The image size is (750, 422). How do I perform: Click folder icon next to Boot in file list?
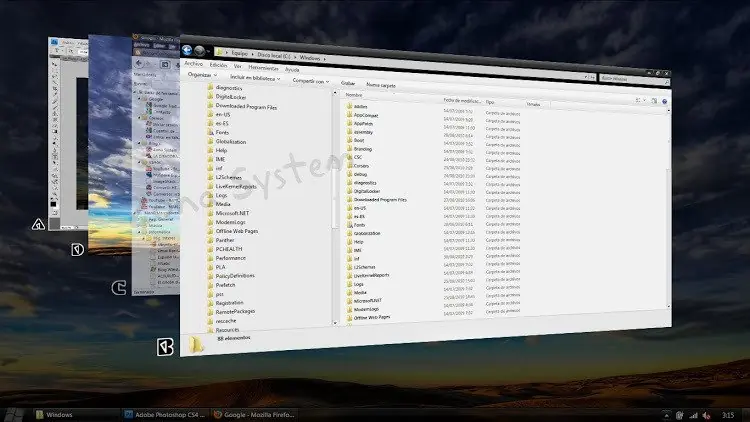tap(349, 140)
